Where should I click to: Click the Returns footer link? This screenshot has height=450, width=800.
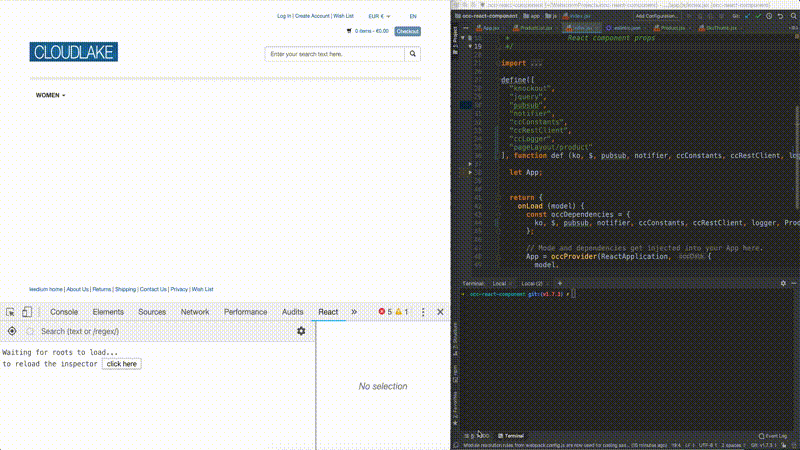click(102, 289)
